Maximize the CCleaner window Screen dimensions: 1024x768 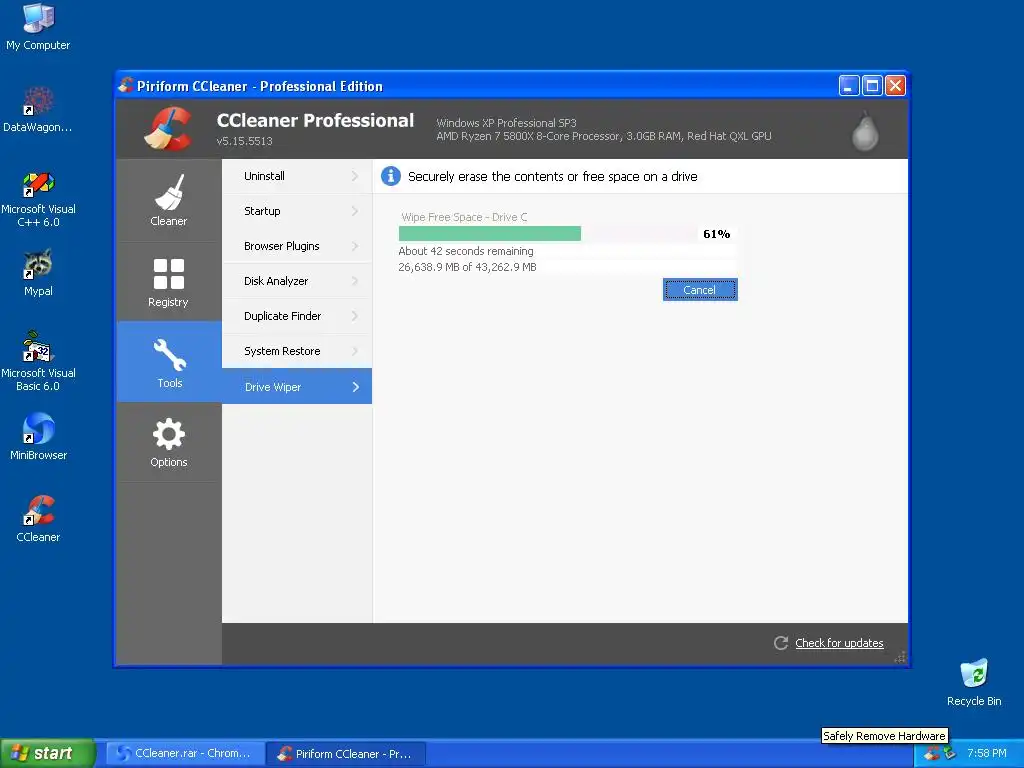[x=872, y=86]
